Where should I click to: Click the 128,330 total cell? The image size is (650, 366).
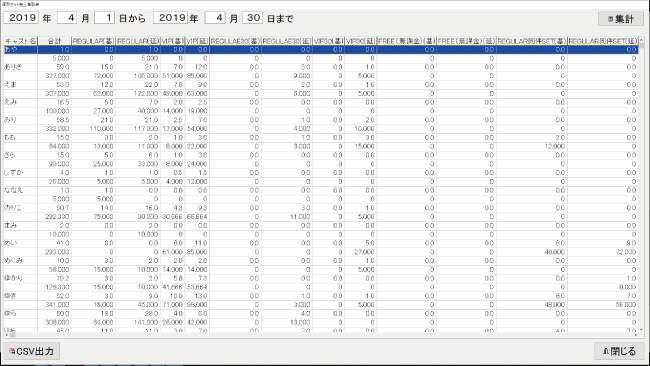(x=54, y=287)
